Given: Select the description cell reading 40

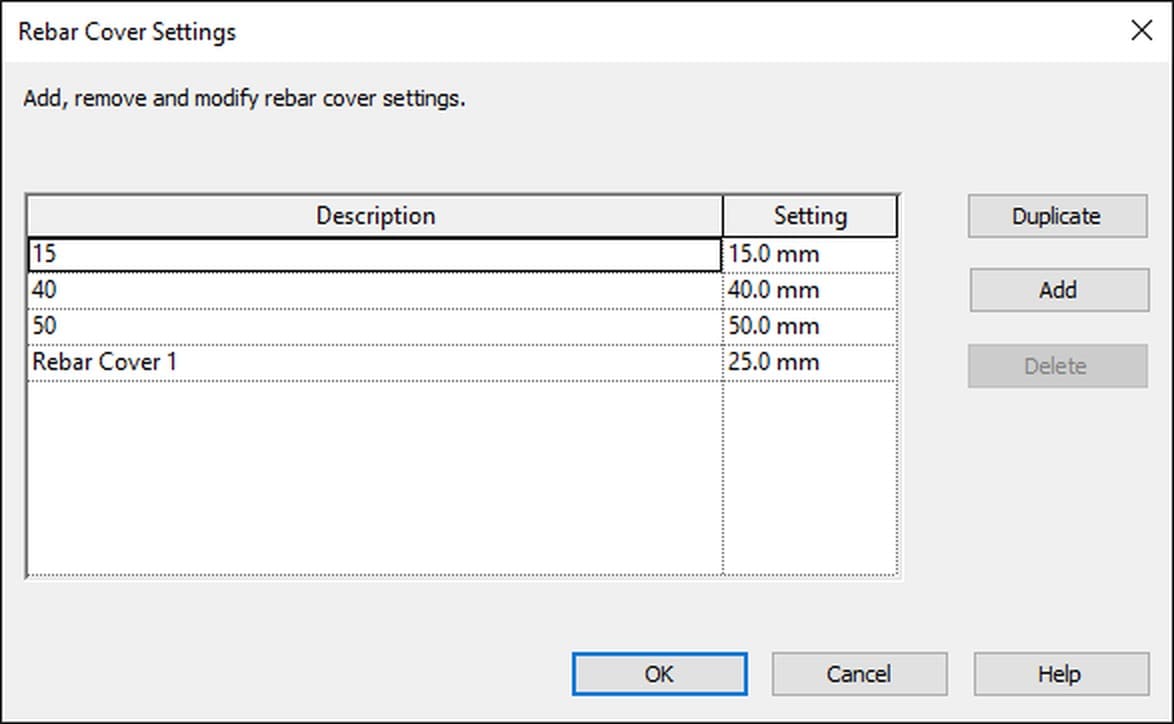Looking at the screenshot, I should point(374,290).
